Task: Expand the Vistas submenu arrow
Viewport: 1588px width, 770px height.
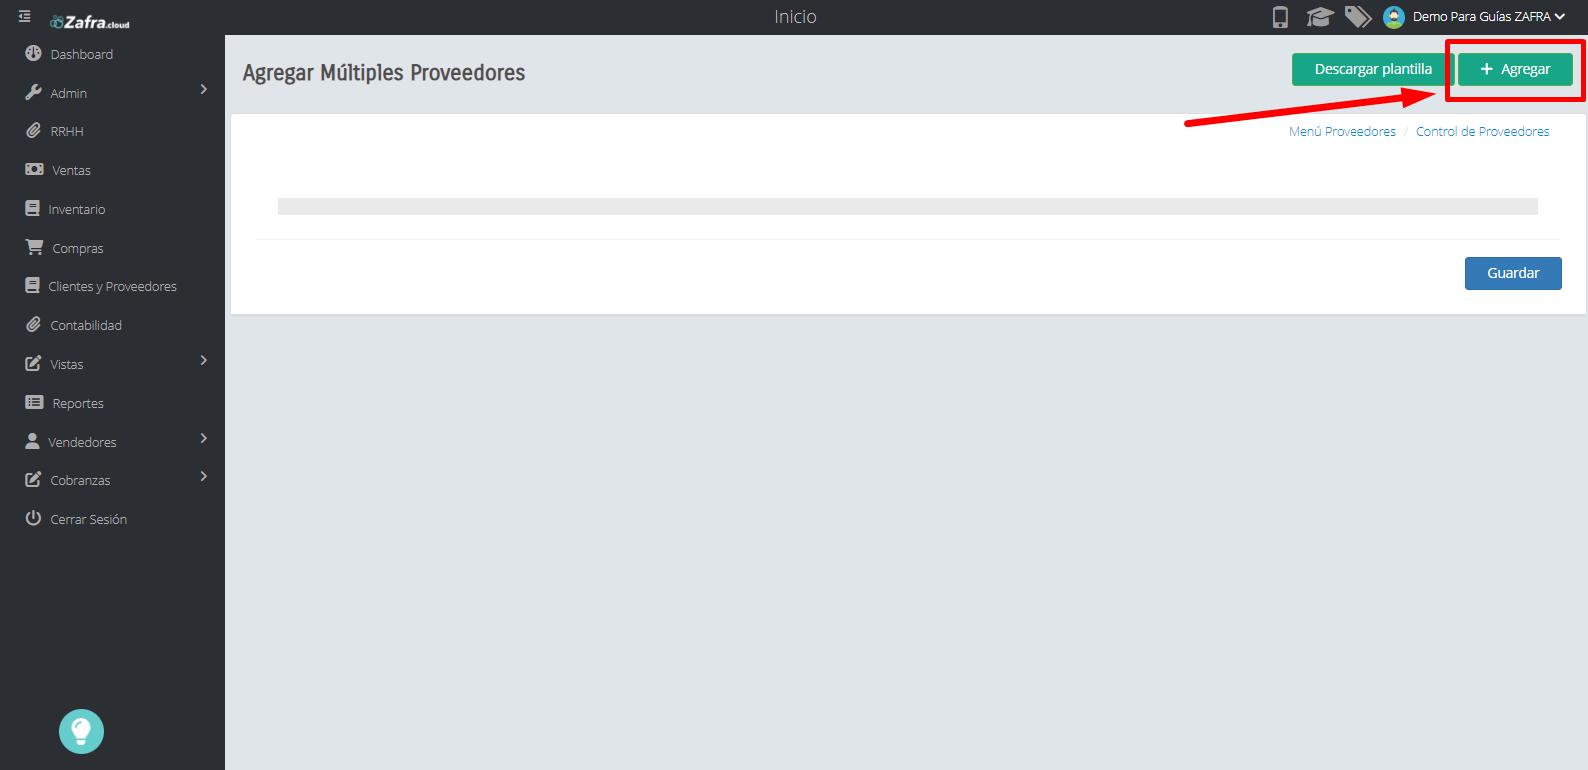Action: [x=204, y=361]
